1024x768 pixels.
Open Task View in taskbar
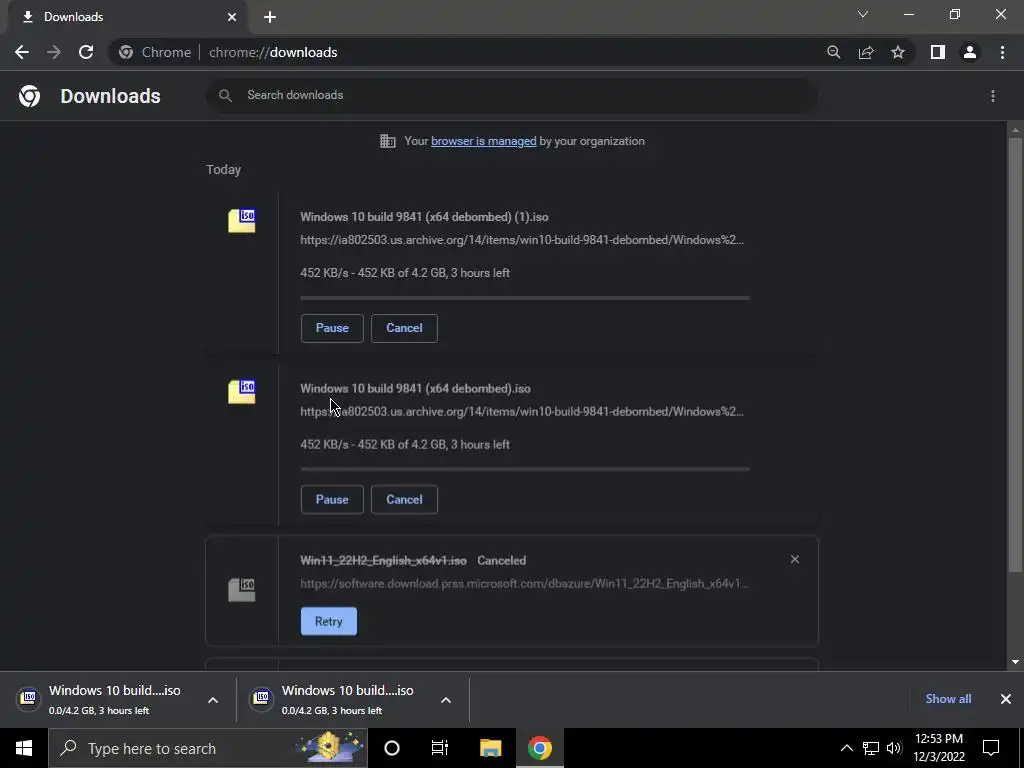440,748
